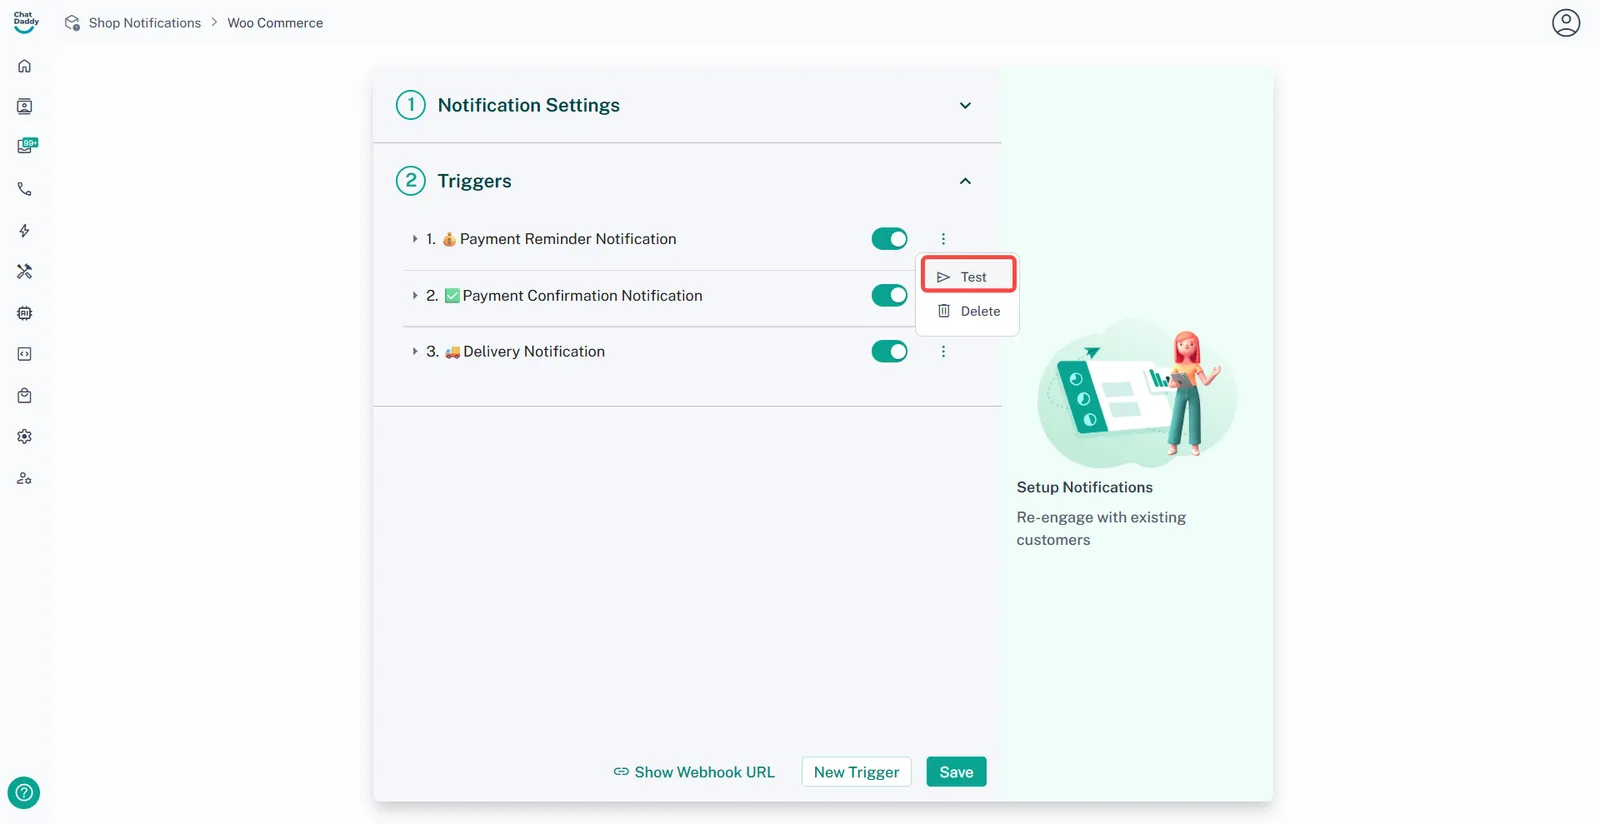Disable Payment Reminder Notification toggle
The image size is (1600, 824).
point(889,239)
